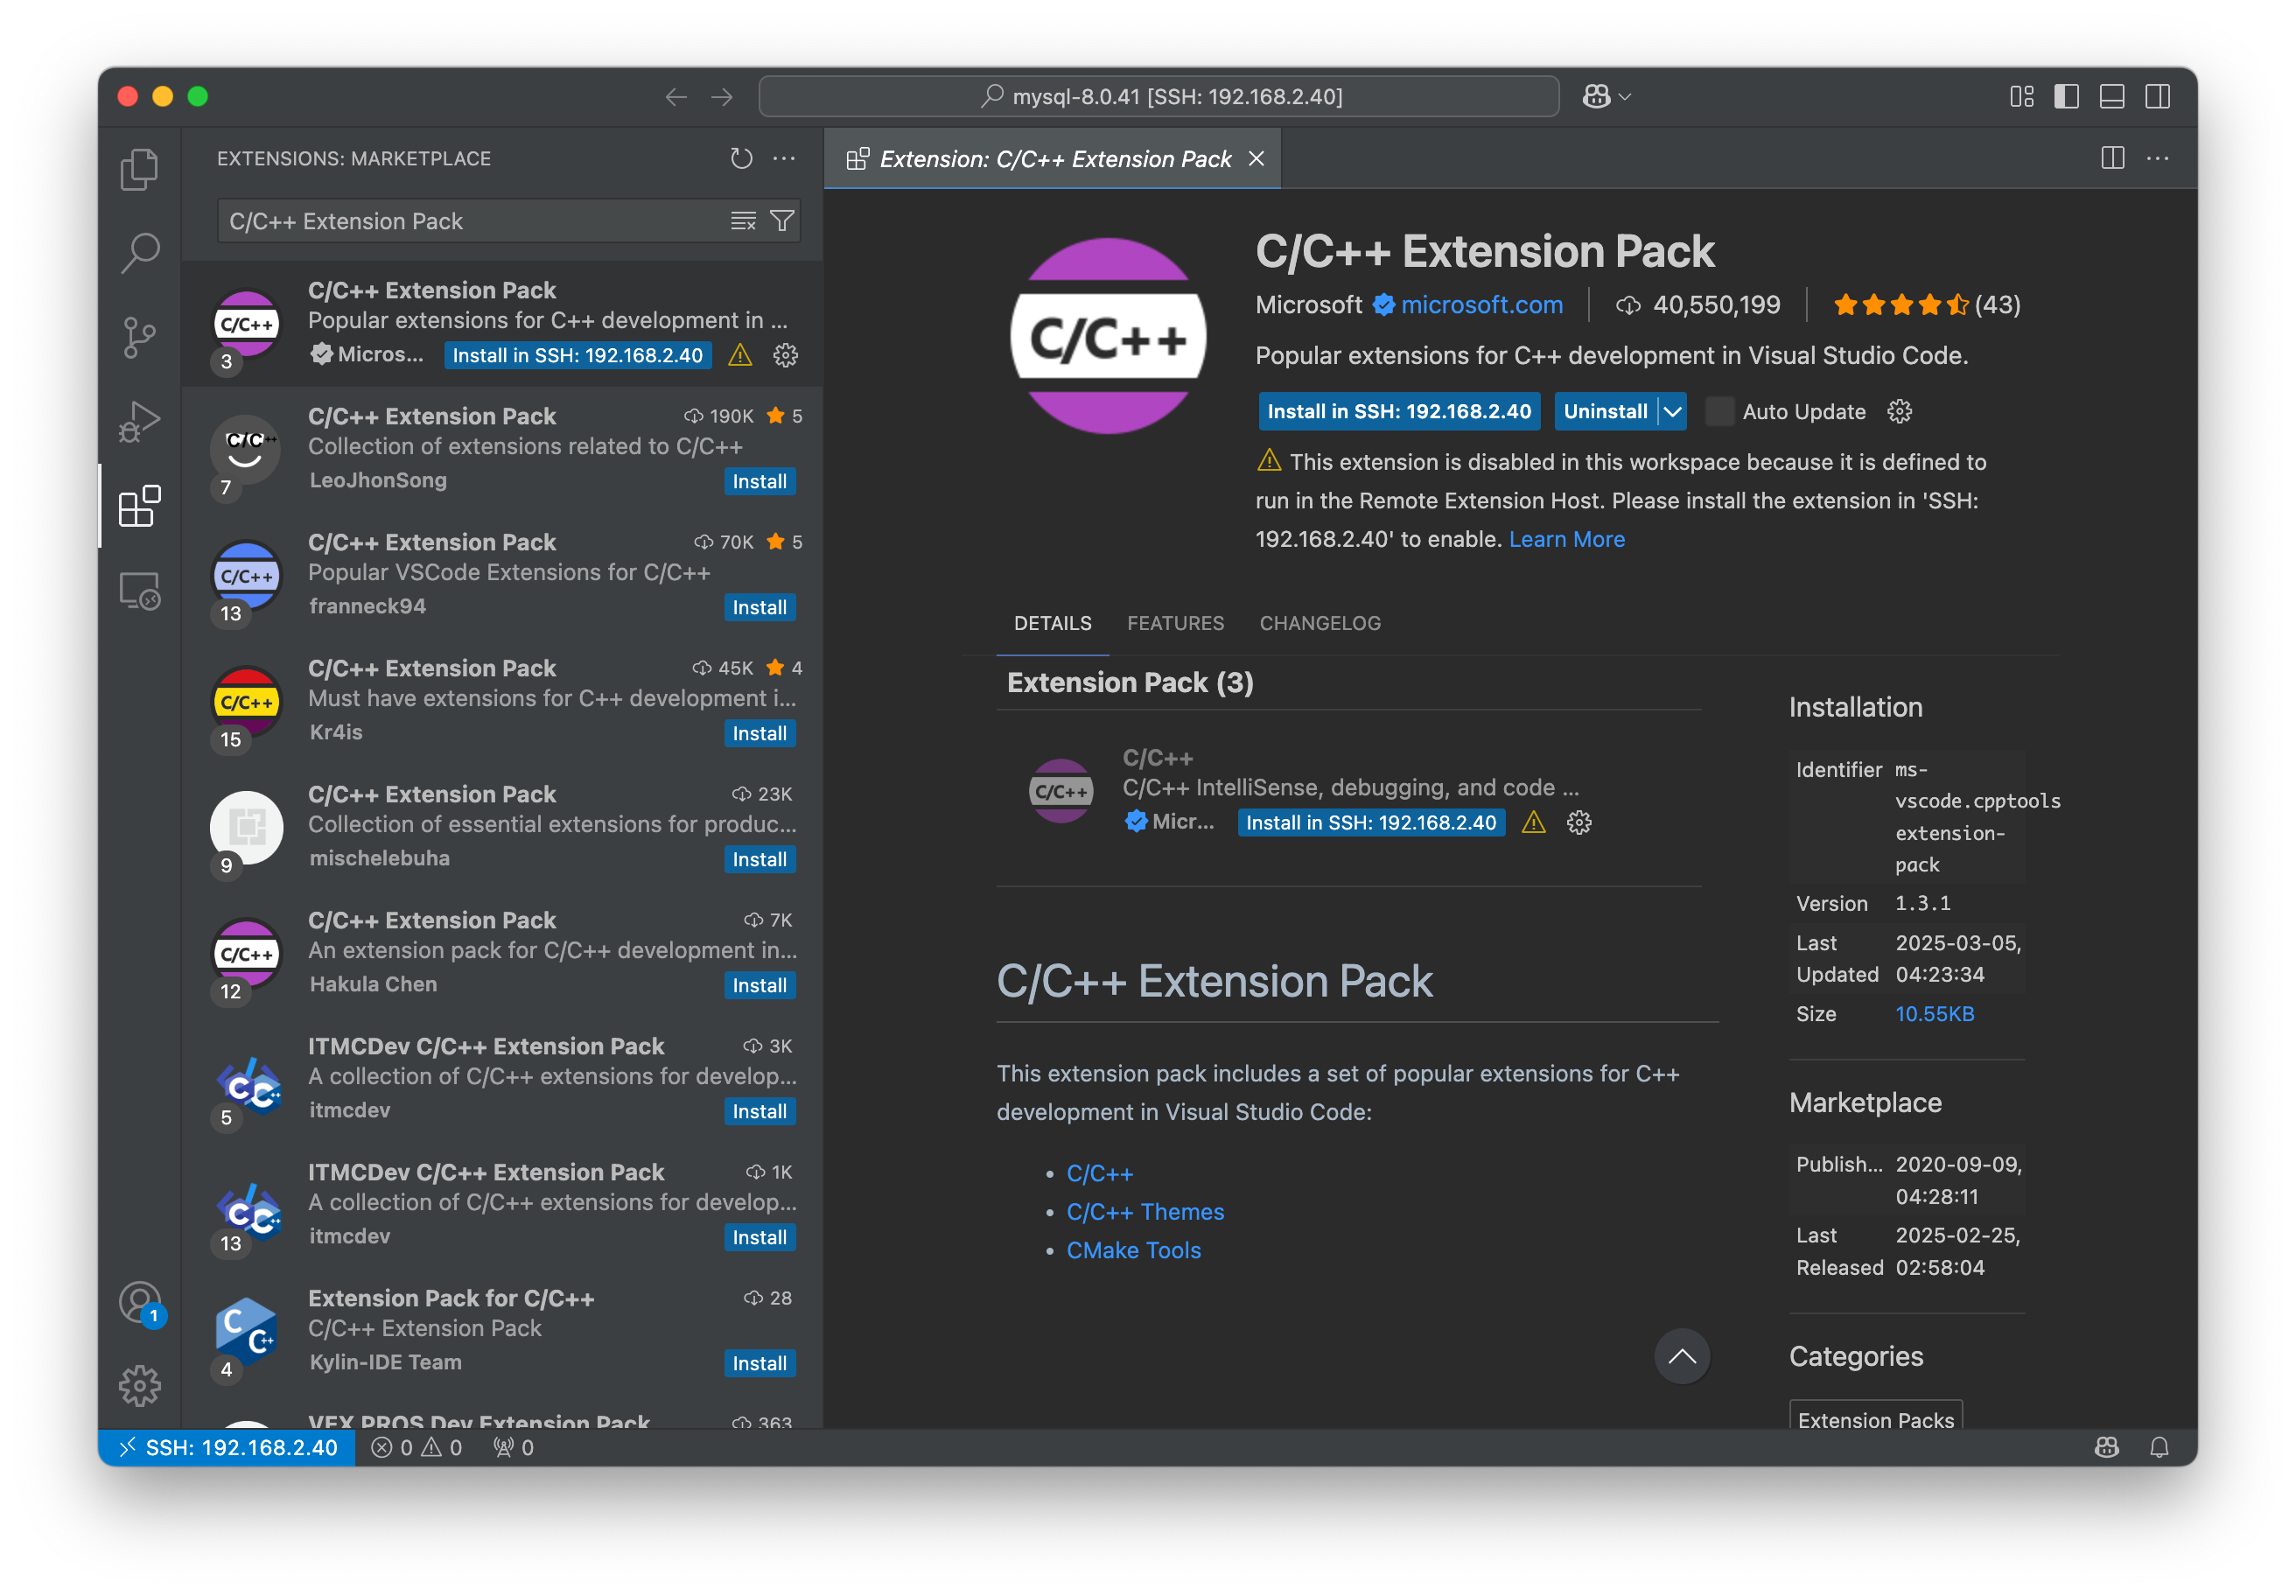The height and width of the screenshot is (1596, 2296).
Task: Open the Accounts menu icon
Action: pos(139,1303)
